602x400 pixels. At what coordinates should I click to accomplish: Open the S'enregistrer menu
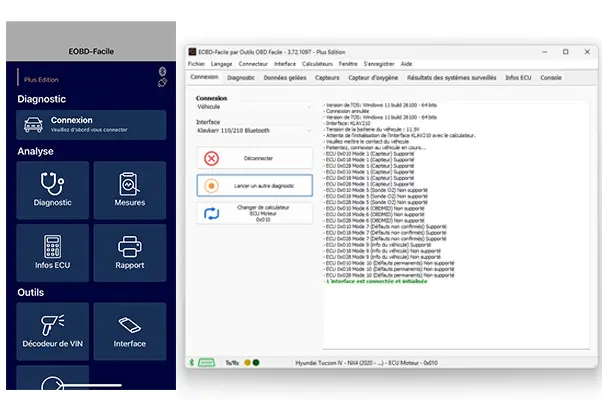[379, 64]
